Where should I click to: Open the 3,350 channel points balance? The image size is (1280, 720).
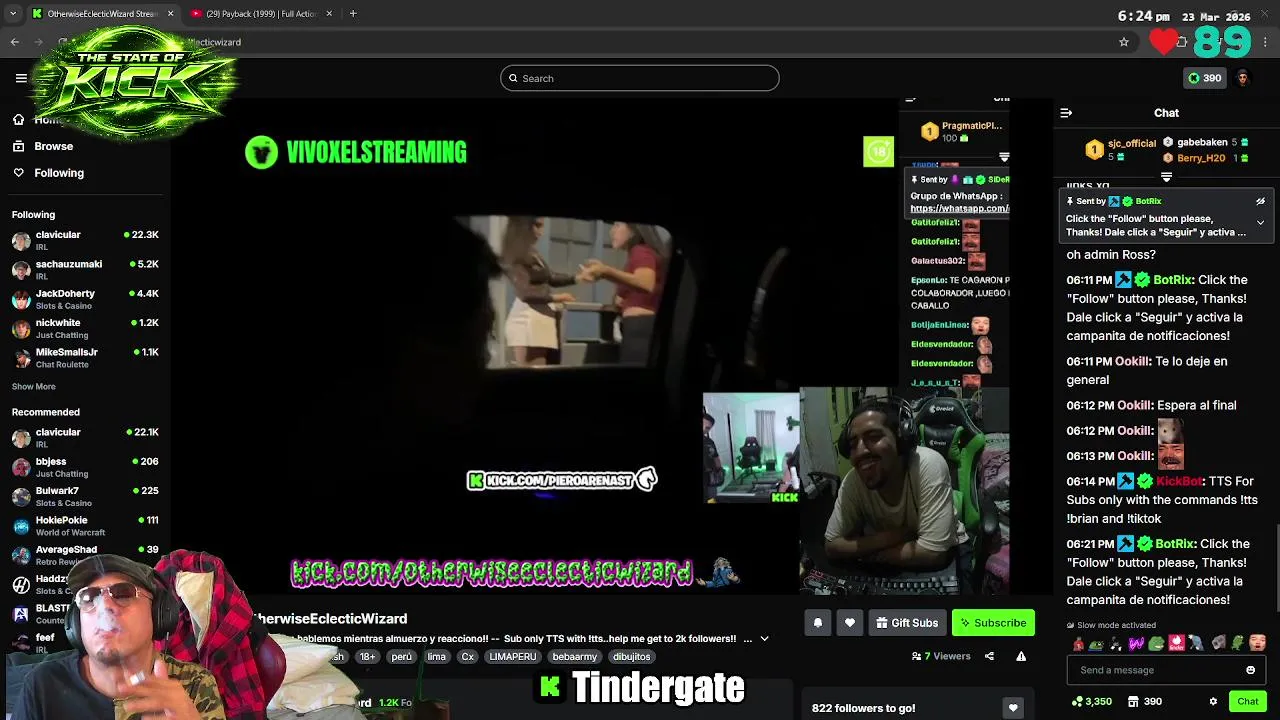[1091, 702]
